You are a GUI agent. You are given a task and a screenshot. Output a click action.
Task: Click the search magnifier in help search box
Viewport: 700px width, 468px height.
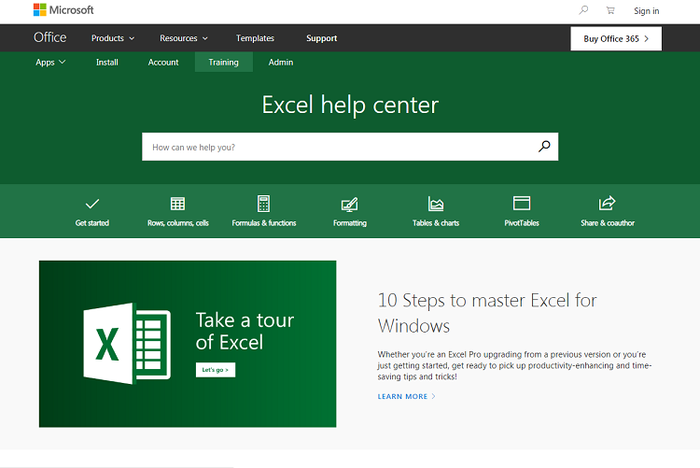point(544,146)
